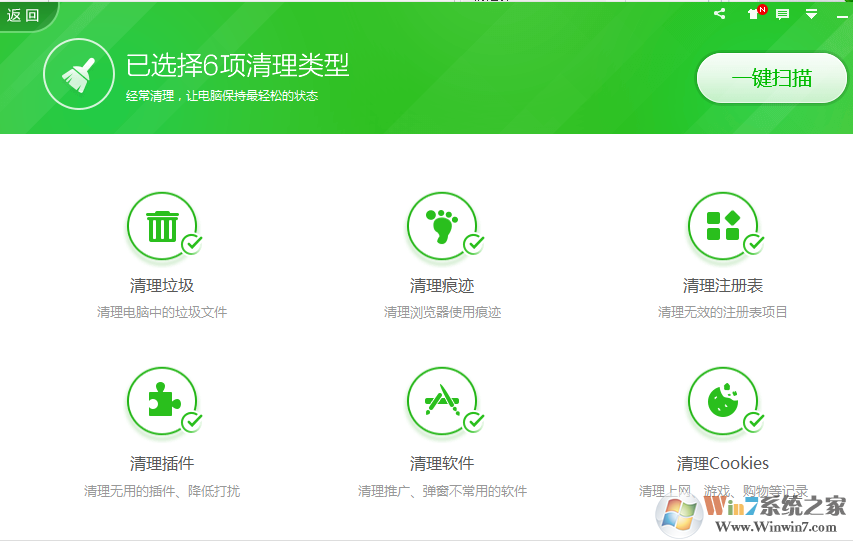Image resolution: width=853 pixels, height=541 pixels.
Task: Click the 清理软件 label text
Action: coord(442,464)
